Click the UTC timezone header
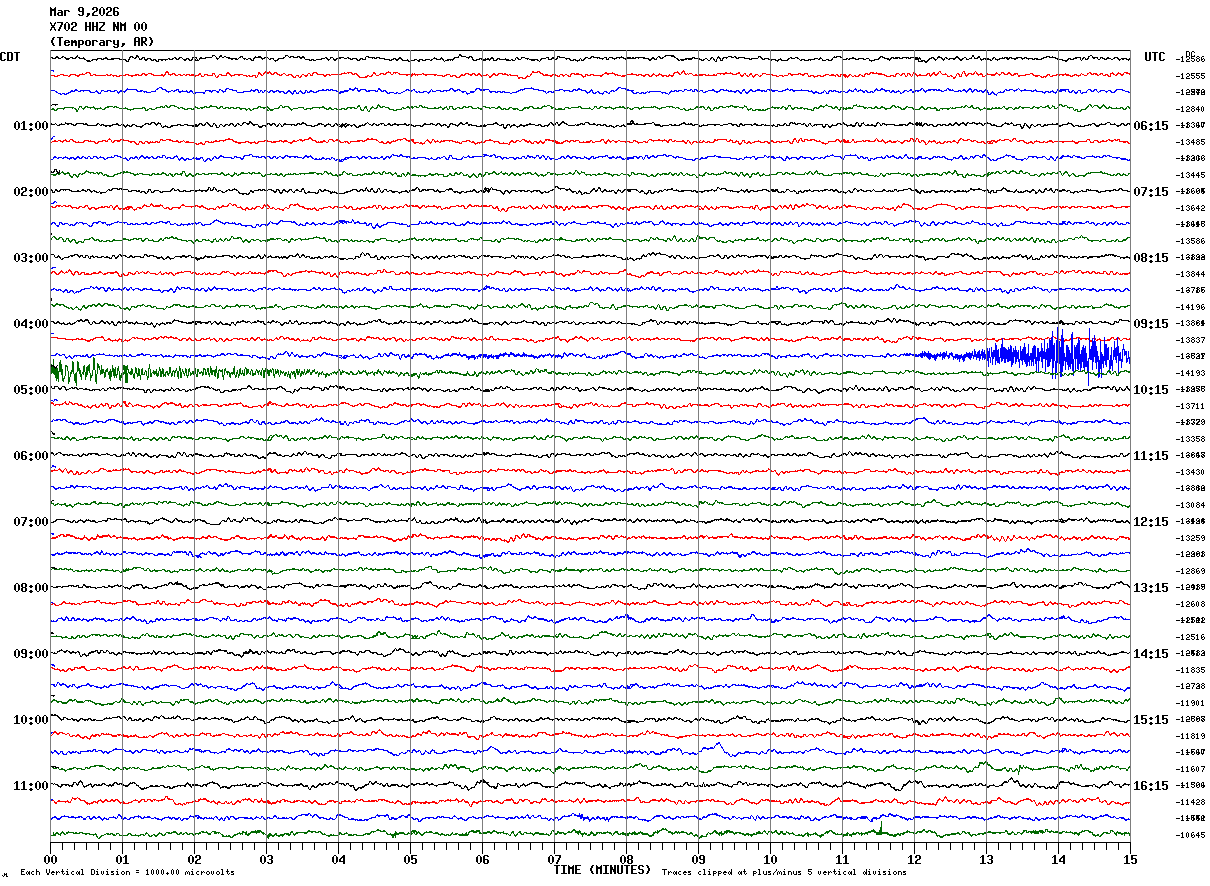The image size is (1210, 886). 1155,57
